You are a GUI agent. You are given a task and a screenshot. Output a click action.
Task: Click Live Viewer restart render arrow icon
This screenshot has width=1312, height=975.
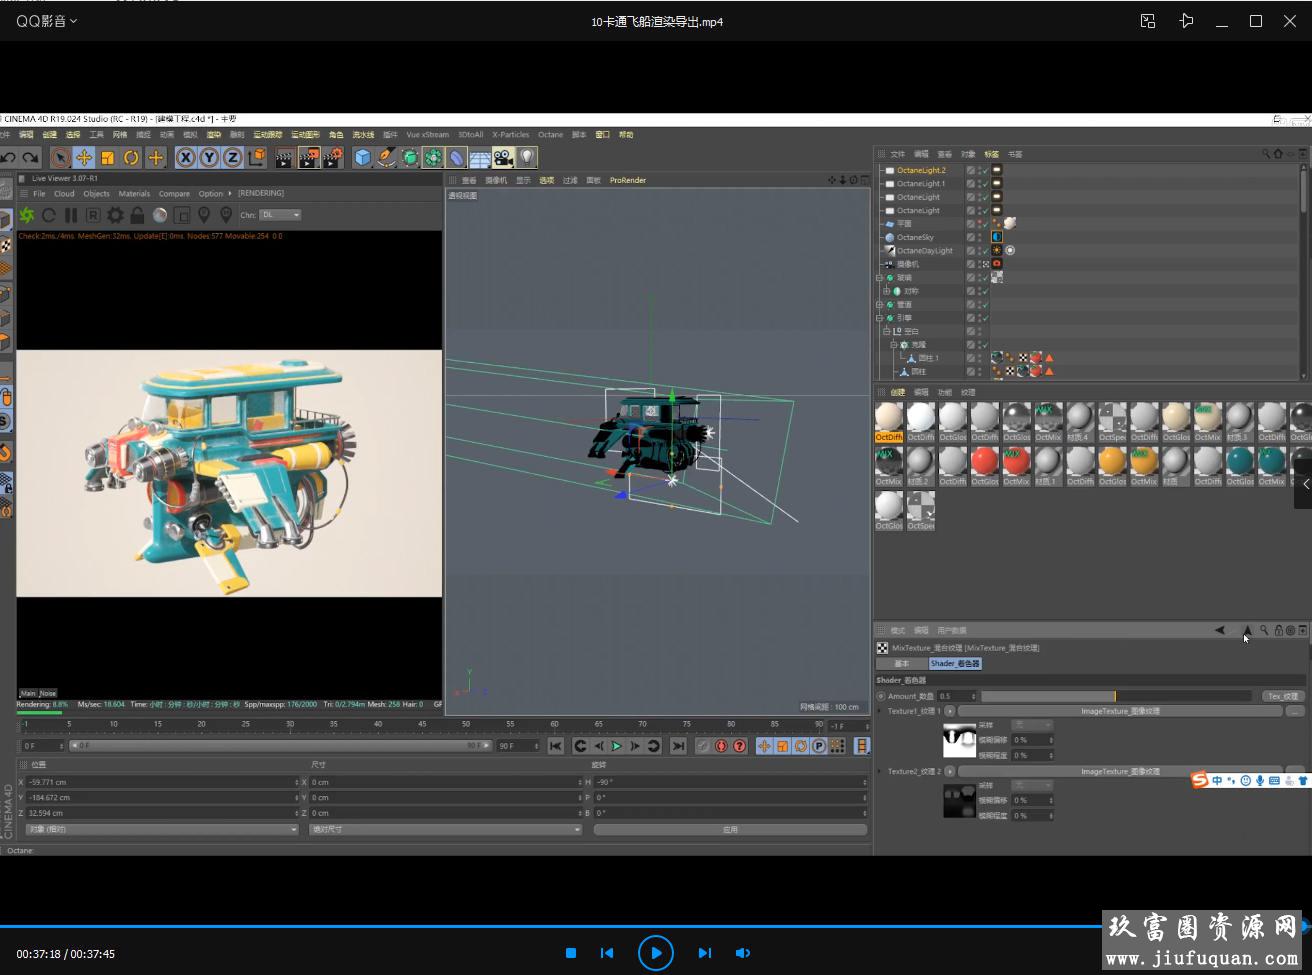click(x=50, y=215)
